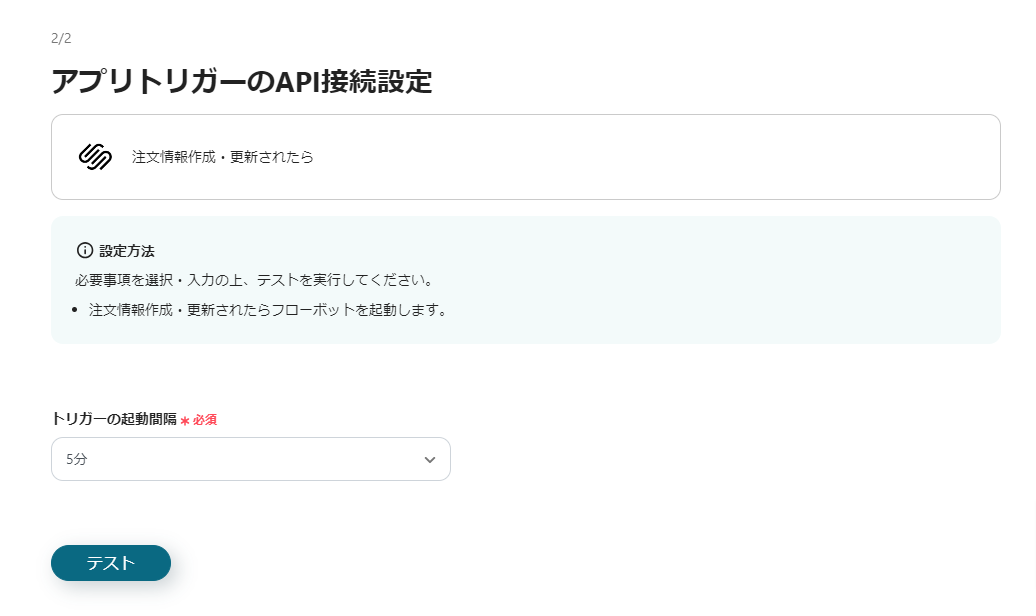
Task: Click the Square app logo icon
Action: point(95,157)
